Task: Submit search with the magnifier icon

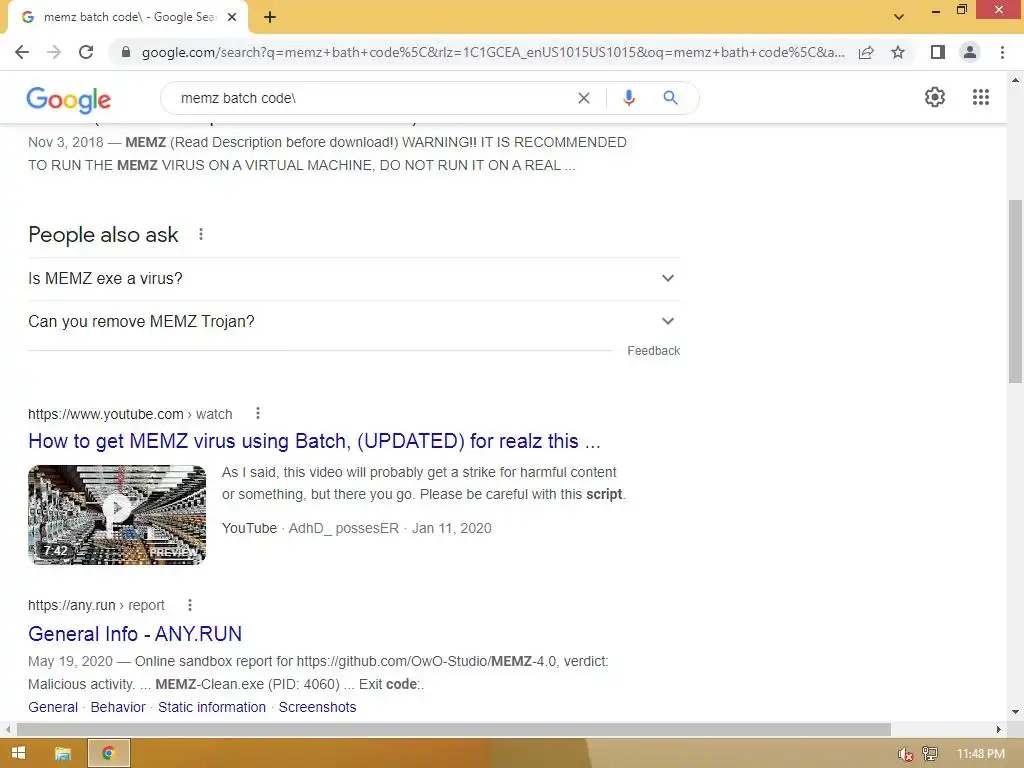Action: (670, 98)
